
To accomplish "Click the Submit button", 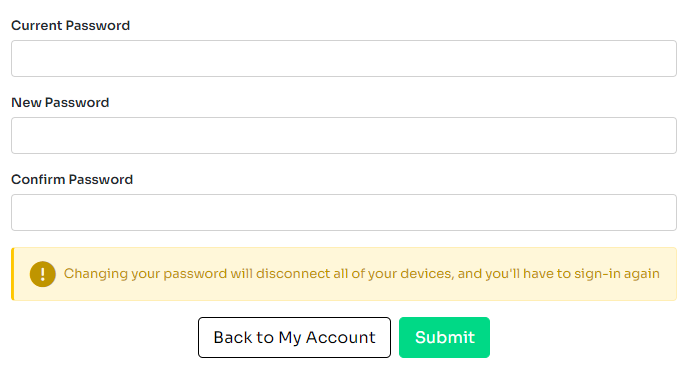I will click(444, 337).
